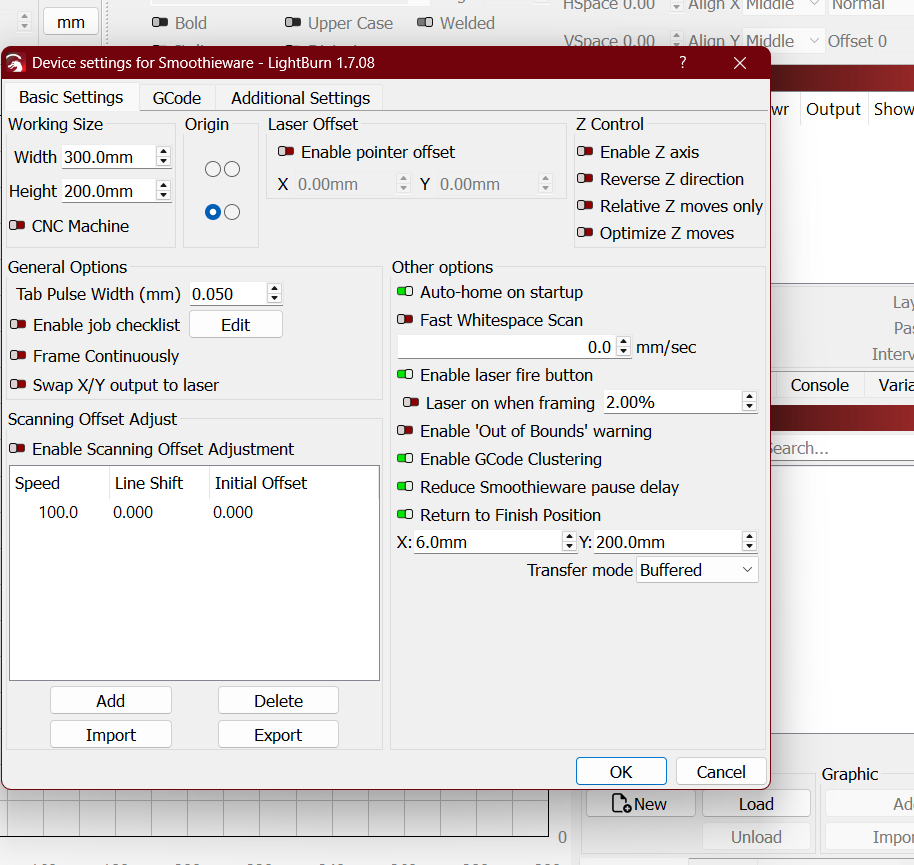Enable Scanning Offset Adjustment toggle

pyautogui.click(x=17, y=449)
